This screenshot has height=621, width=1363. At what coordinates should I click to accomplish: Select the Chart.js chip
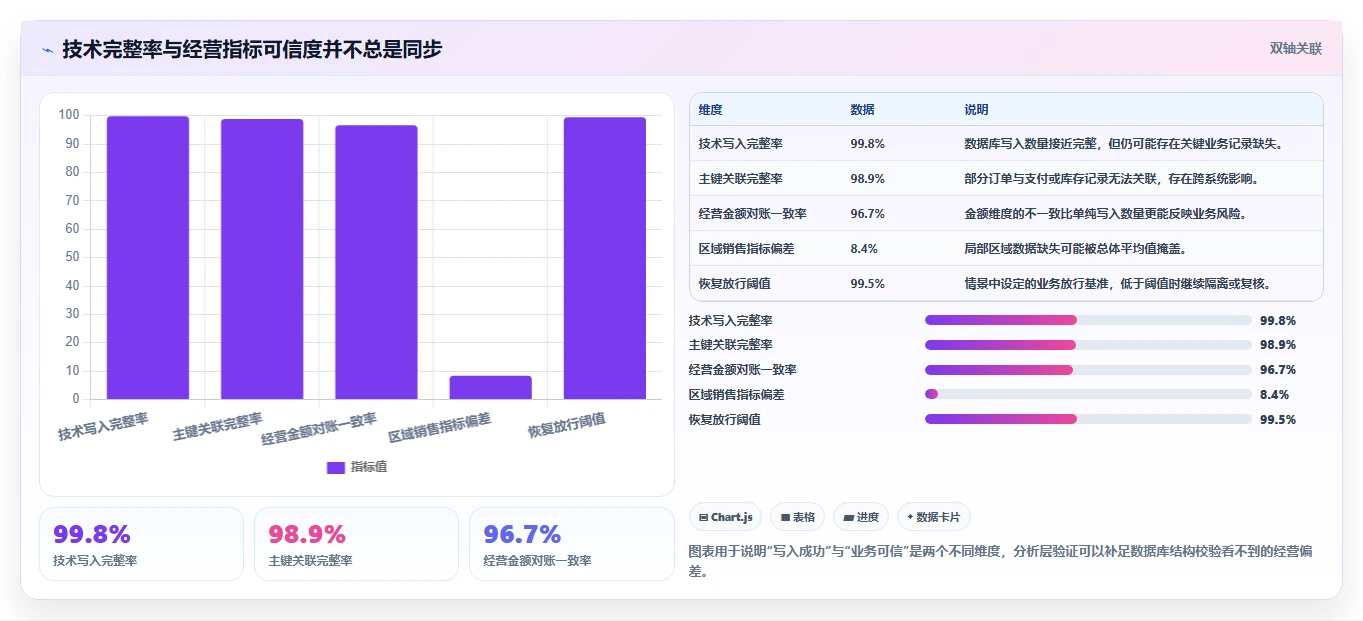(x=726, y=517)
